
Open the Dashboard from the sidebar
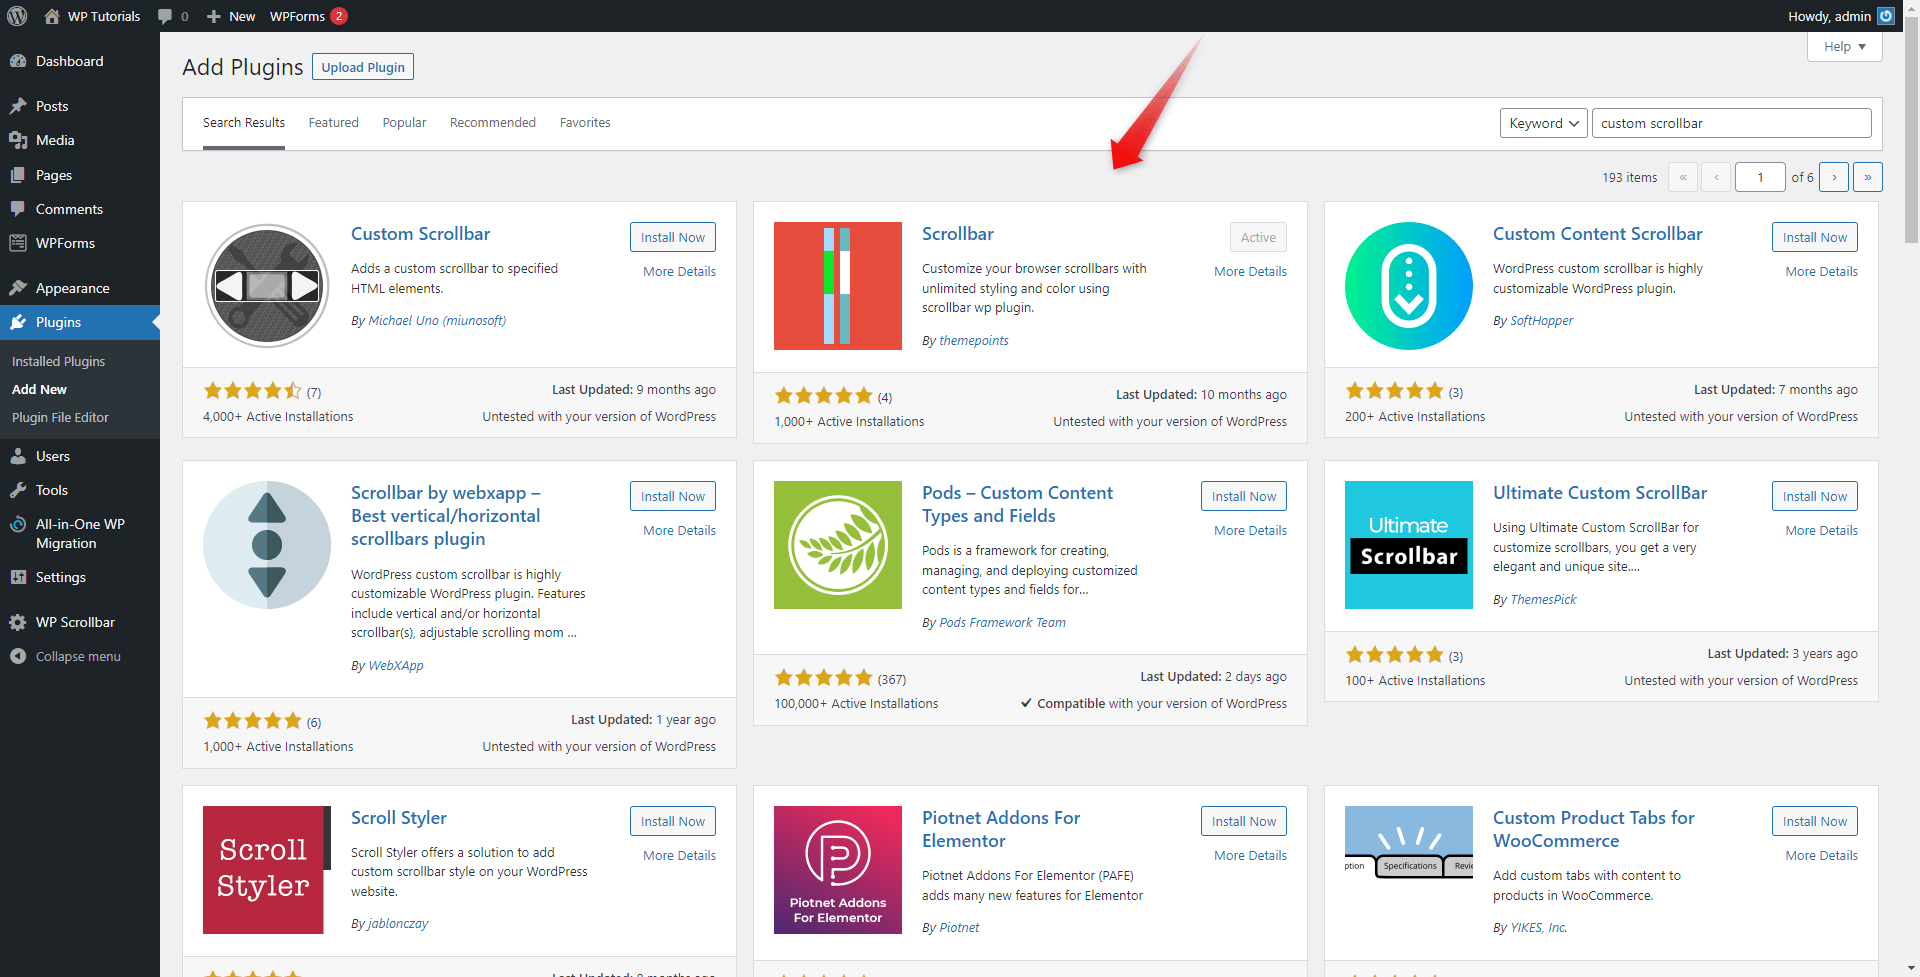click(69, 61)
